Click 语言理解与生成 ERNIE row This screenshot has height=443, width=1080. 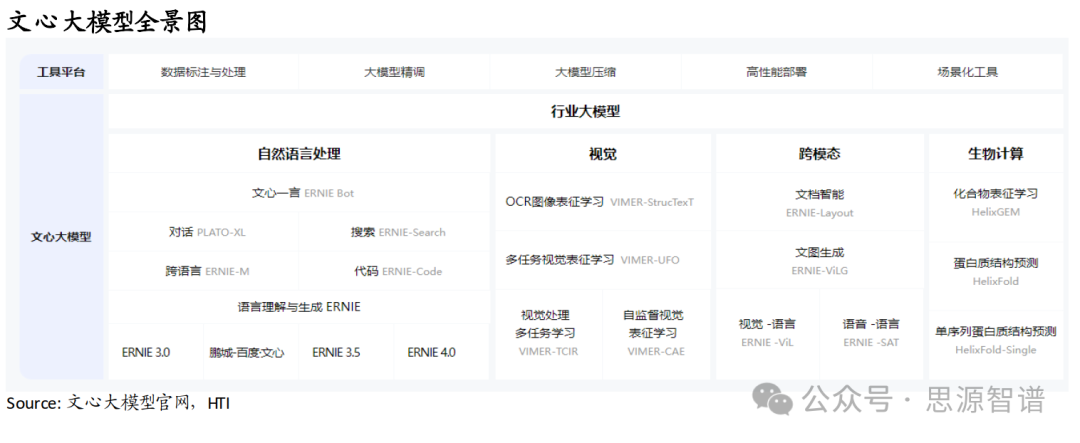coord(299,307)
